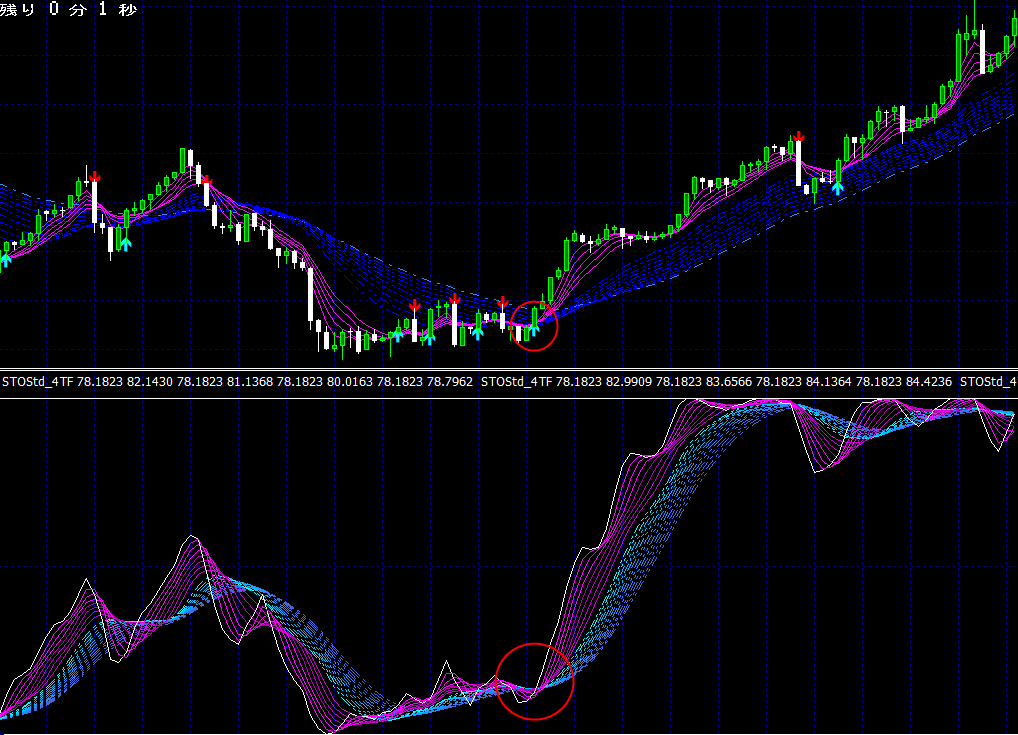Viewport: 1018px width, 735px height.
Task: Click the indicator value 81.1368
Action: 250,382
